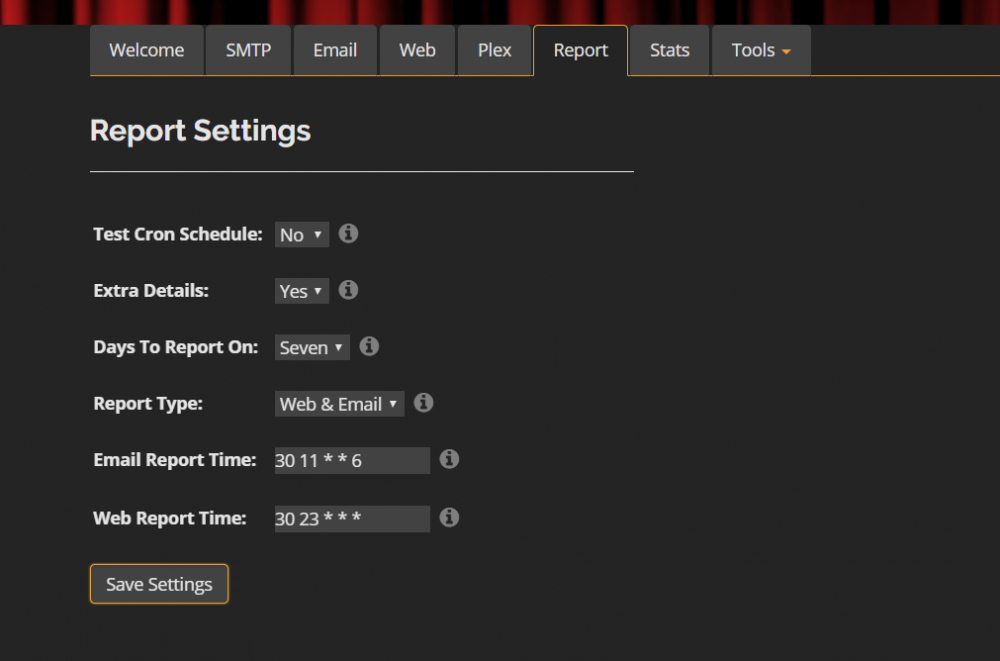The height and width of the screenshot is (661, 1000).
Task: View info icon for Web Report Time
Action: [x=449, y=517]
